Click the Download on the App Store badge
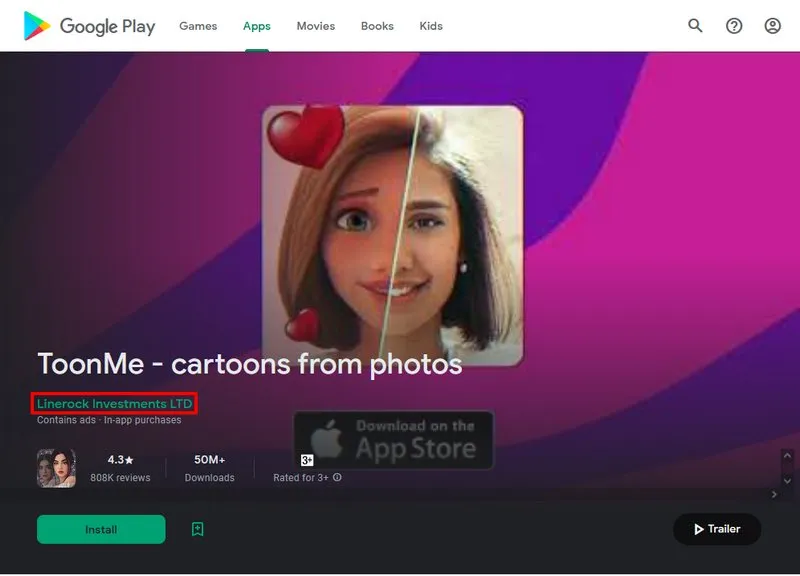The image size is (800, 576). point(393,440)
